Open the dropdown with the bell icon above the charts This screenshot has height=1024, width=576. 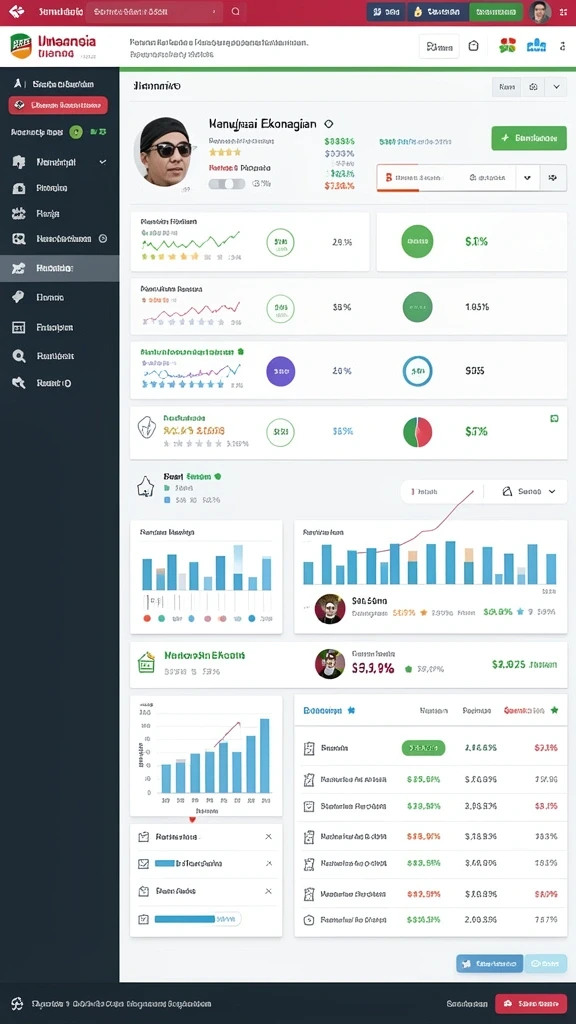click(x=529, y=492)
